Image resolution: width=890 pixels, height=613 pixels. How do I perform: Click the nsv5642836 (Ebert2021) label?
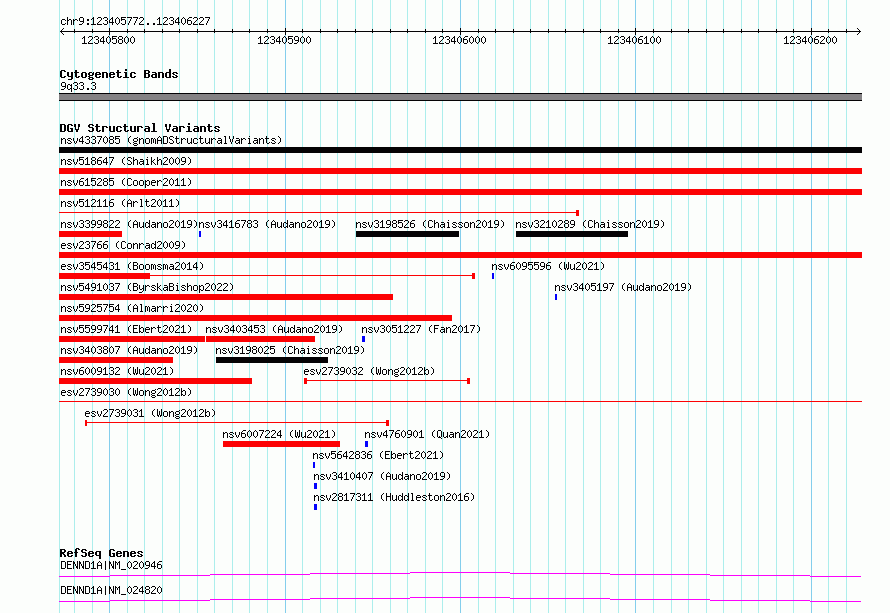click(x=379, y=455)
